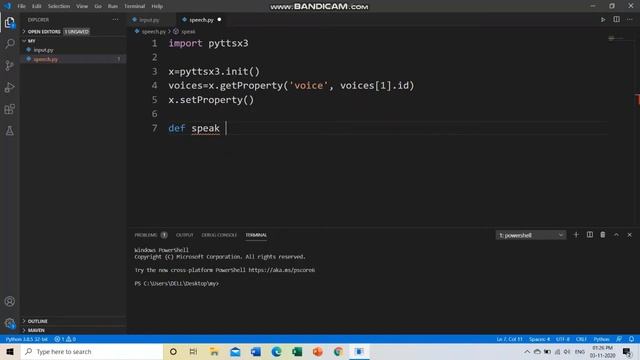The height and width of the screenshot is (360, 640).
Task: Click the feedback icon in status bar
Action: point(619,339)
